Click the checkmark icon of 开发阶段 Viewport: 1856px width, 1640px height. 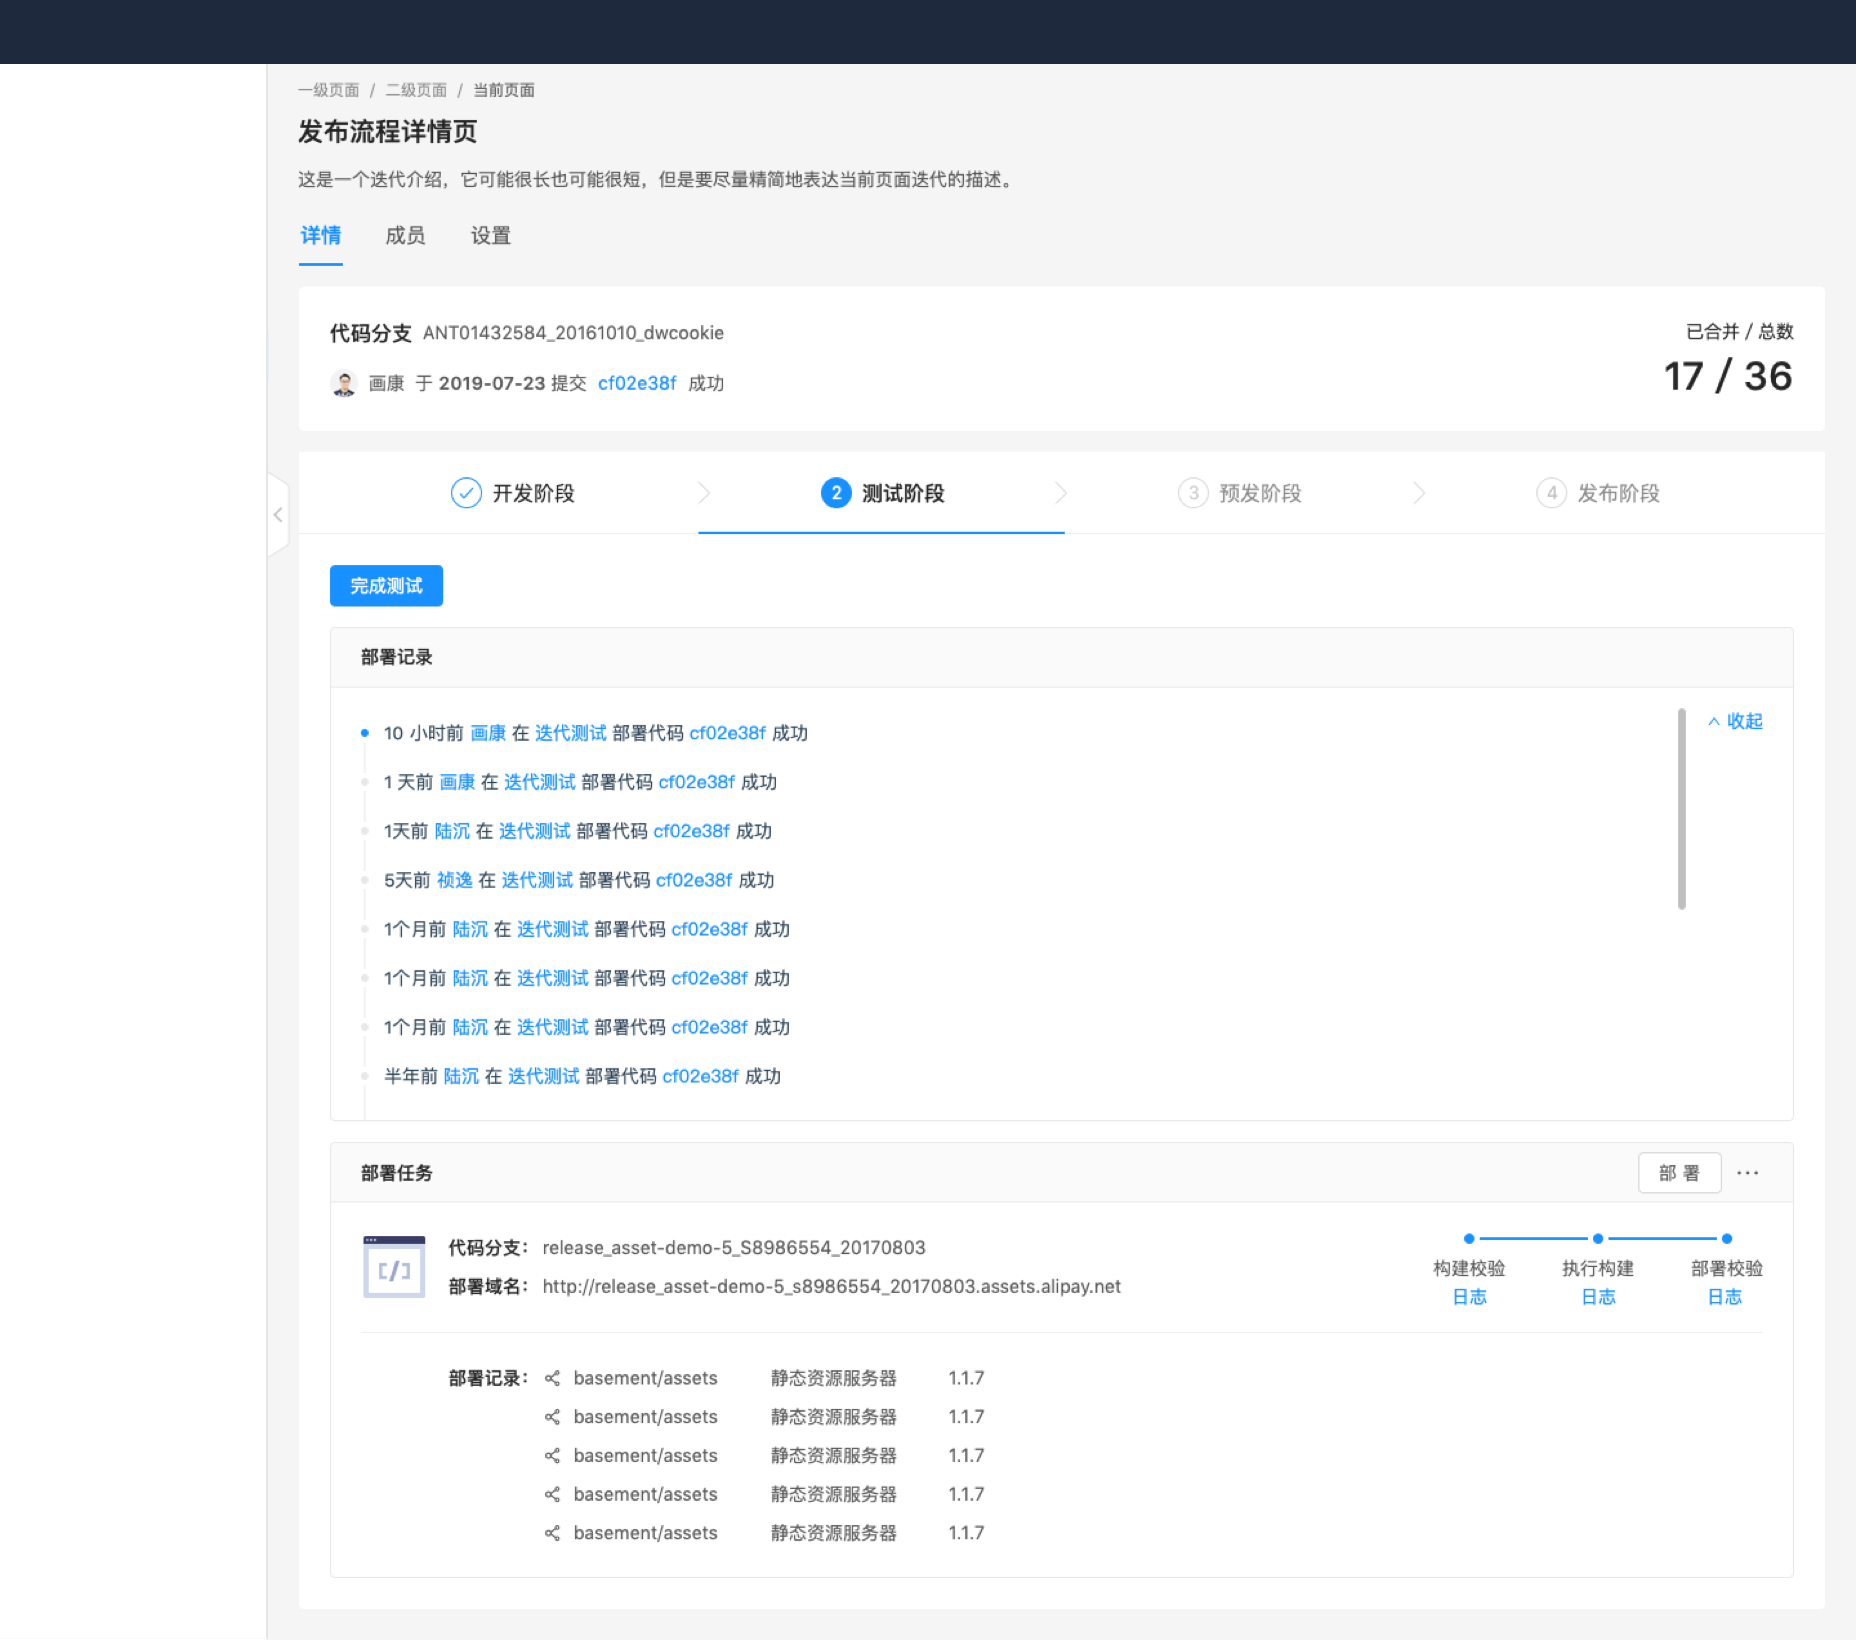466,493
